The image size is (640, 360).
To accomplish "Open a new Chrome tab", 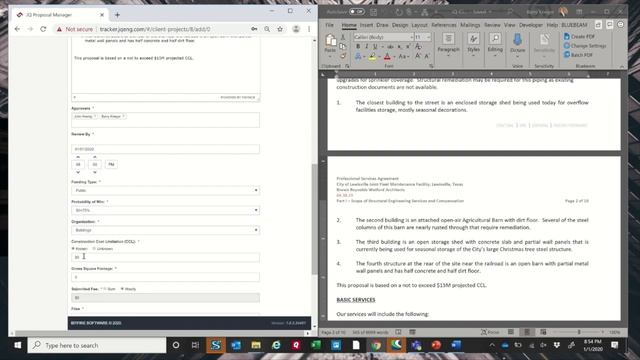I will coord(117,15).
